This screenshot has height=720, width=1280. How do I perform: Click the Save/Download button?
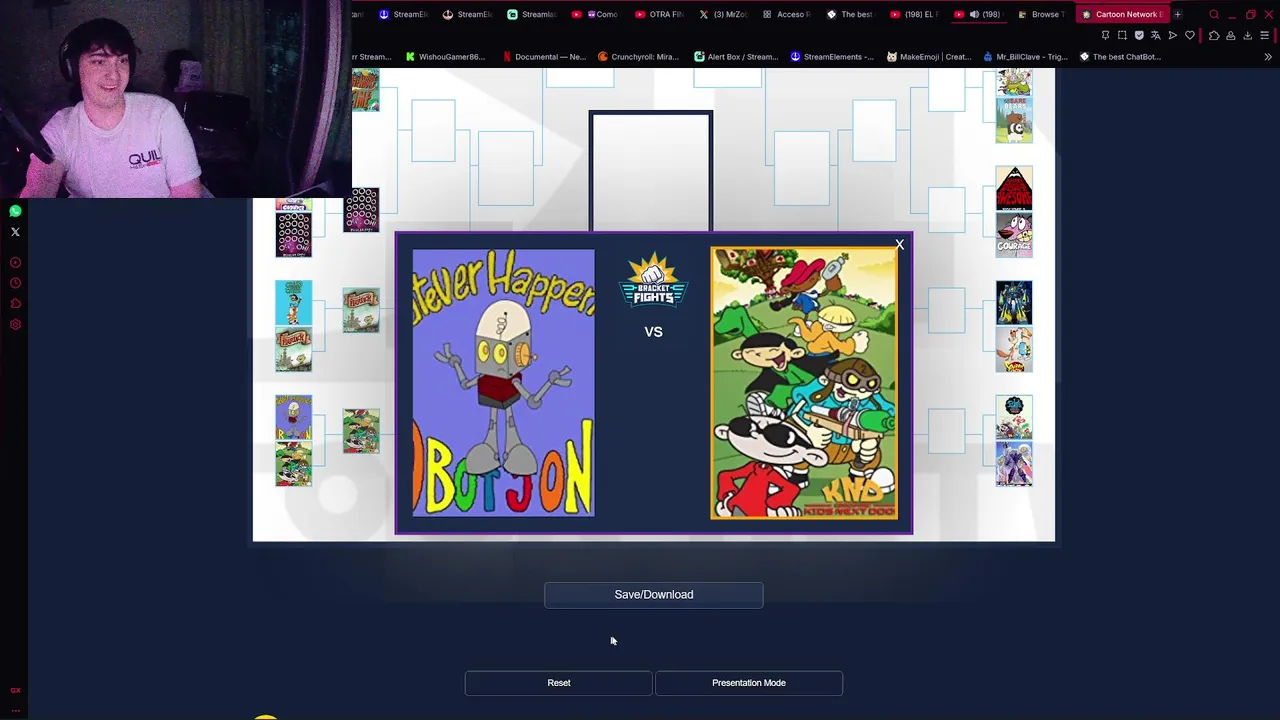click(653, 595)
